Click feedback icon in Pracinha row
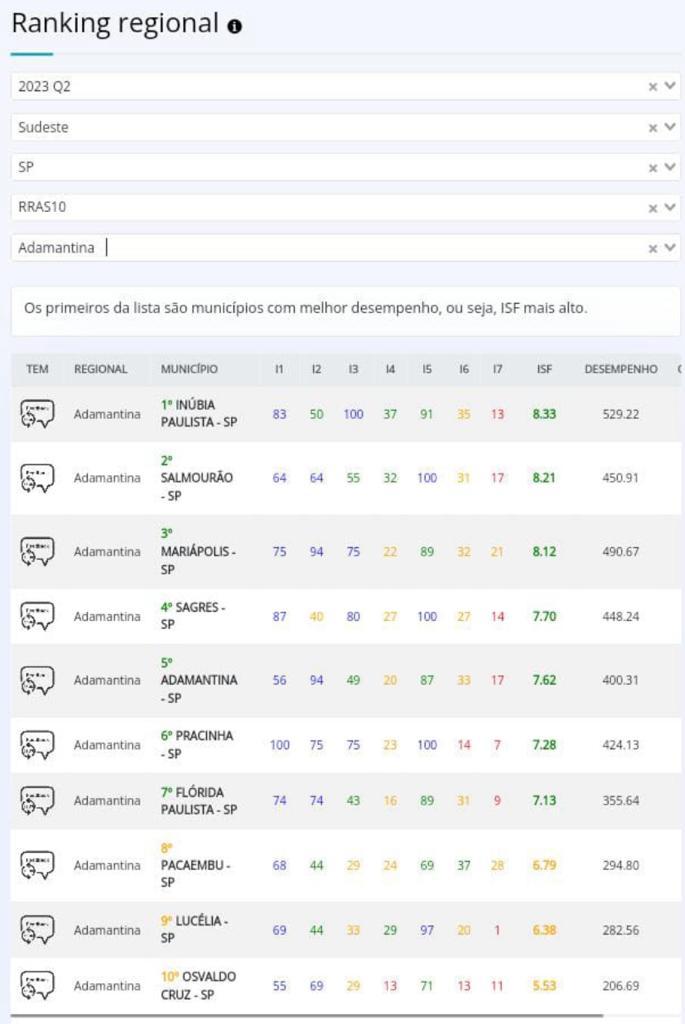Viewport: 685px width, 1024px height. click(37, 744)
